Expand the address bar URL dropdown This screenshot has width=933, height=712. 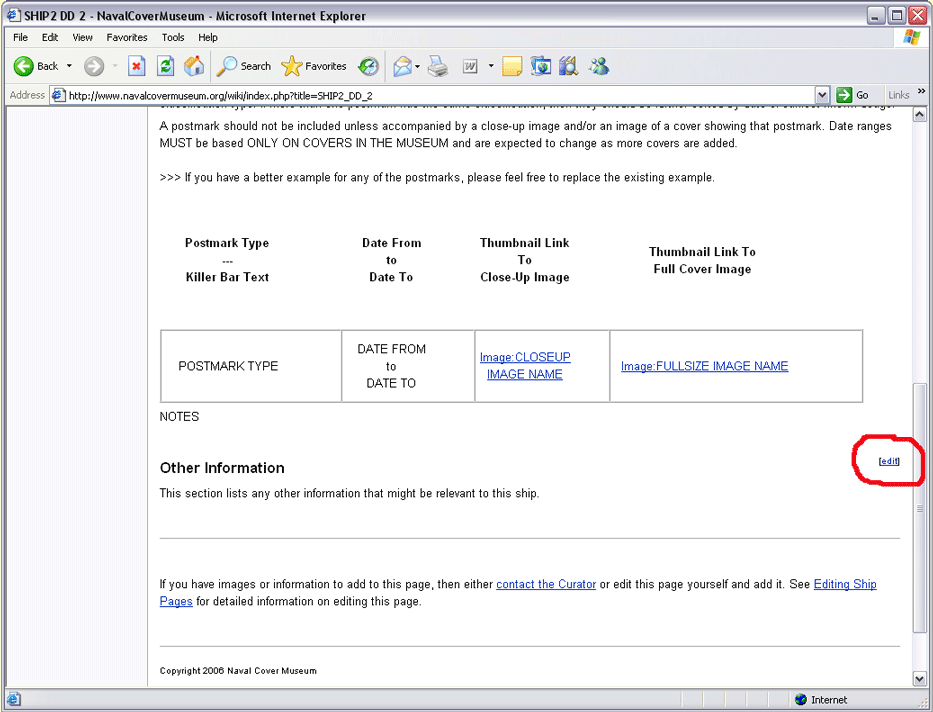click(x=822, y=95)
